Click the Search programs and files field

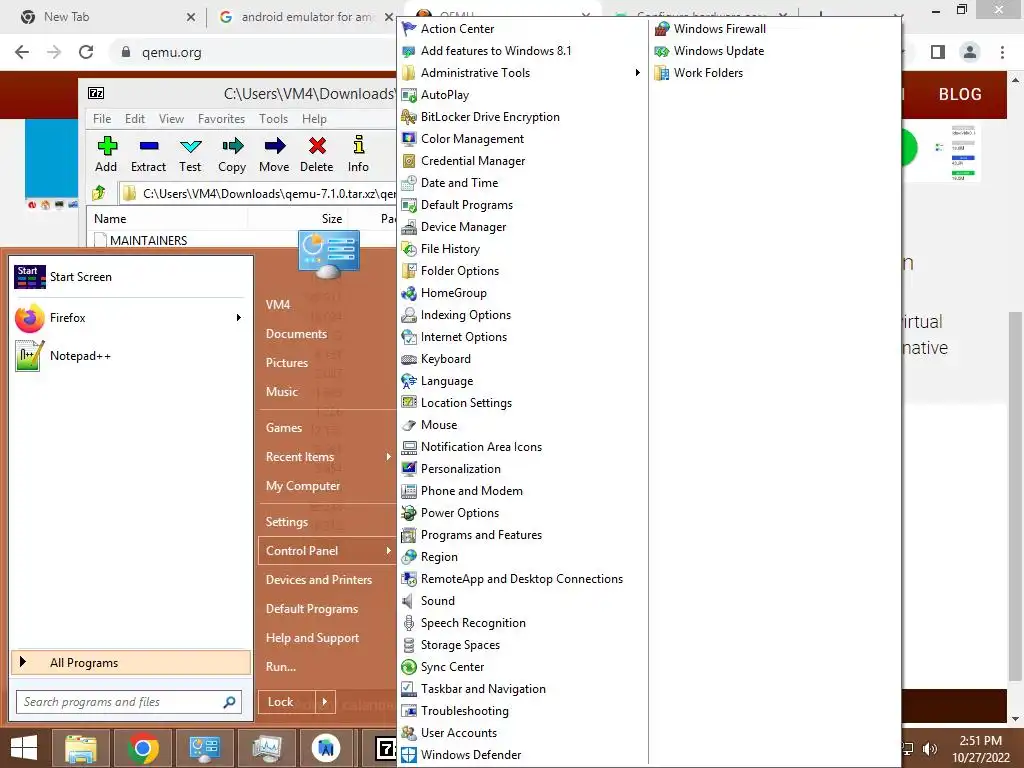129,702
